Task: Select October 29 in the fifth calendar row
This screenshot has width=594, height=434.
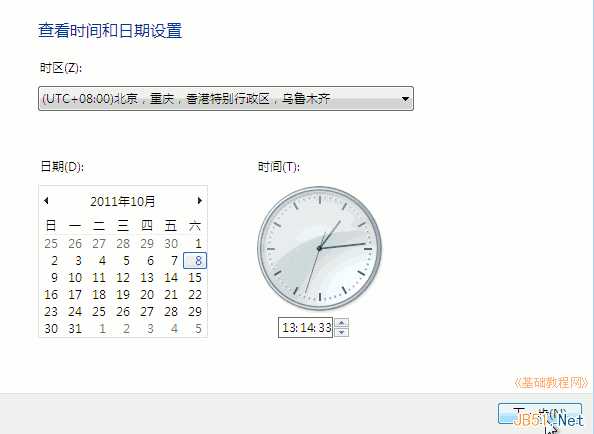Action: [x=195, y=312]
